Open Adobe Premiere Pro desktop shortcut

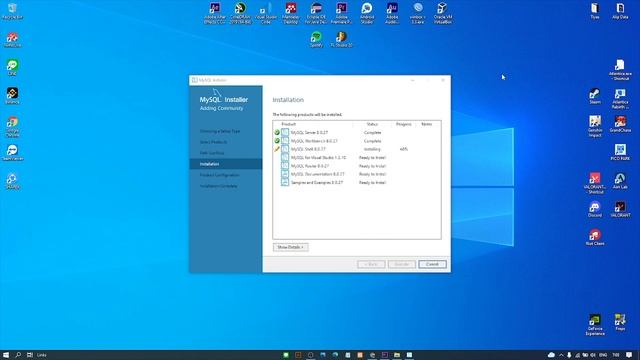click(x=342, y=13)
